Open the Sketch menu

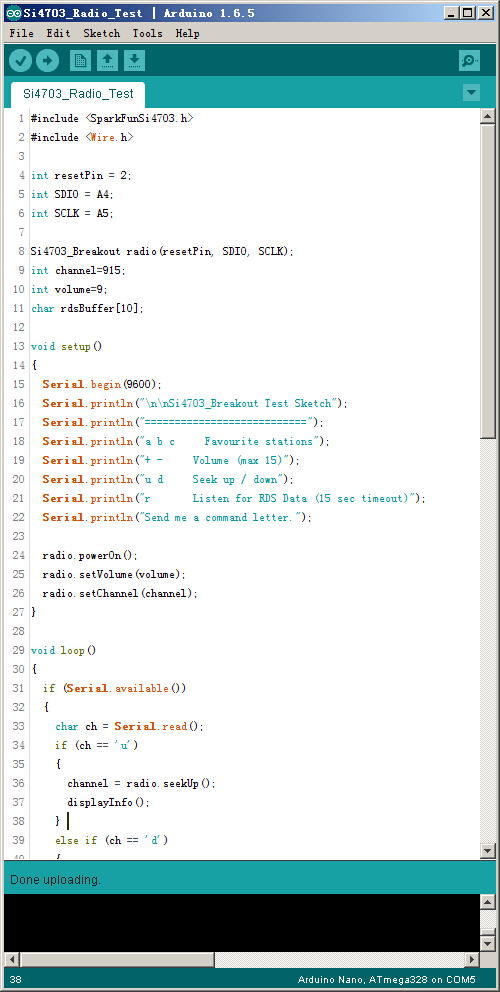101,34
